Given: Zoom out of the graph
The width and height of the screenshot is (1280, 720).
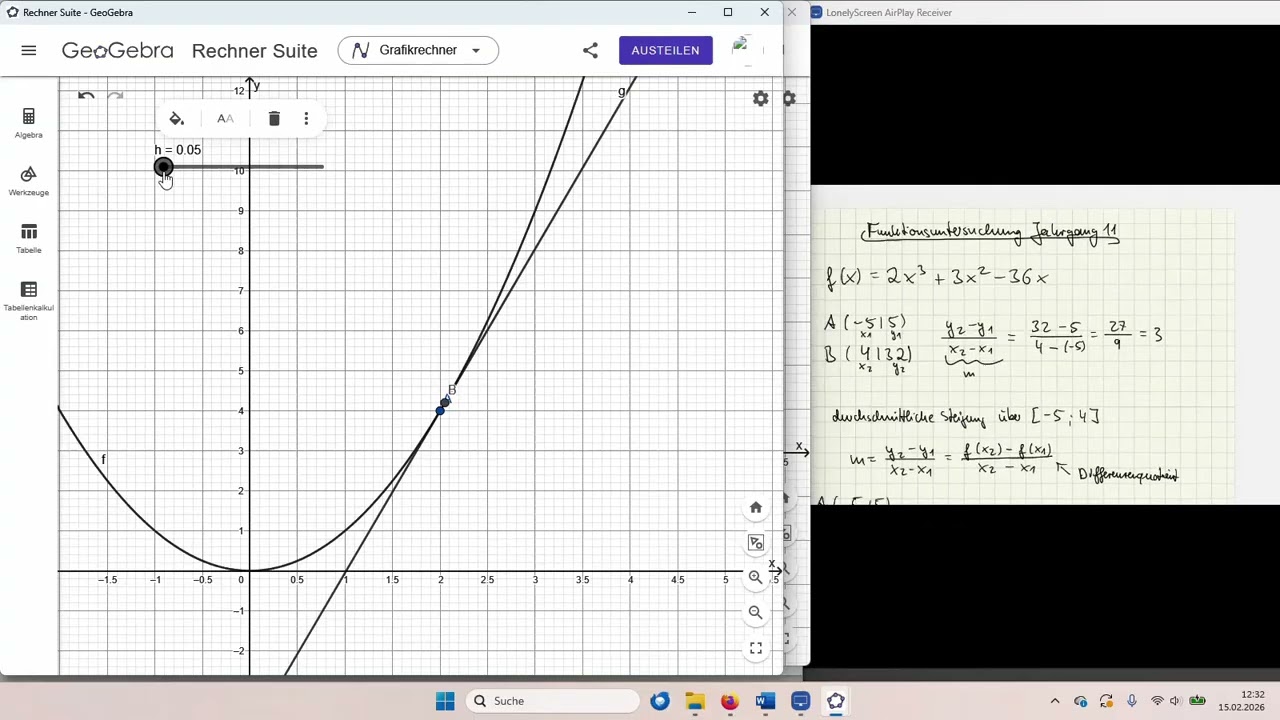Looking at the screenshot, I should [756, 612].
